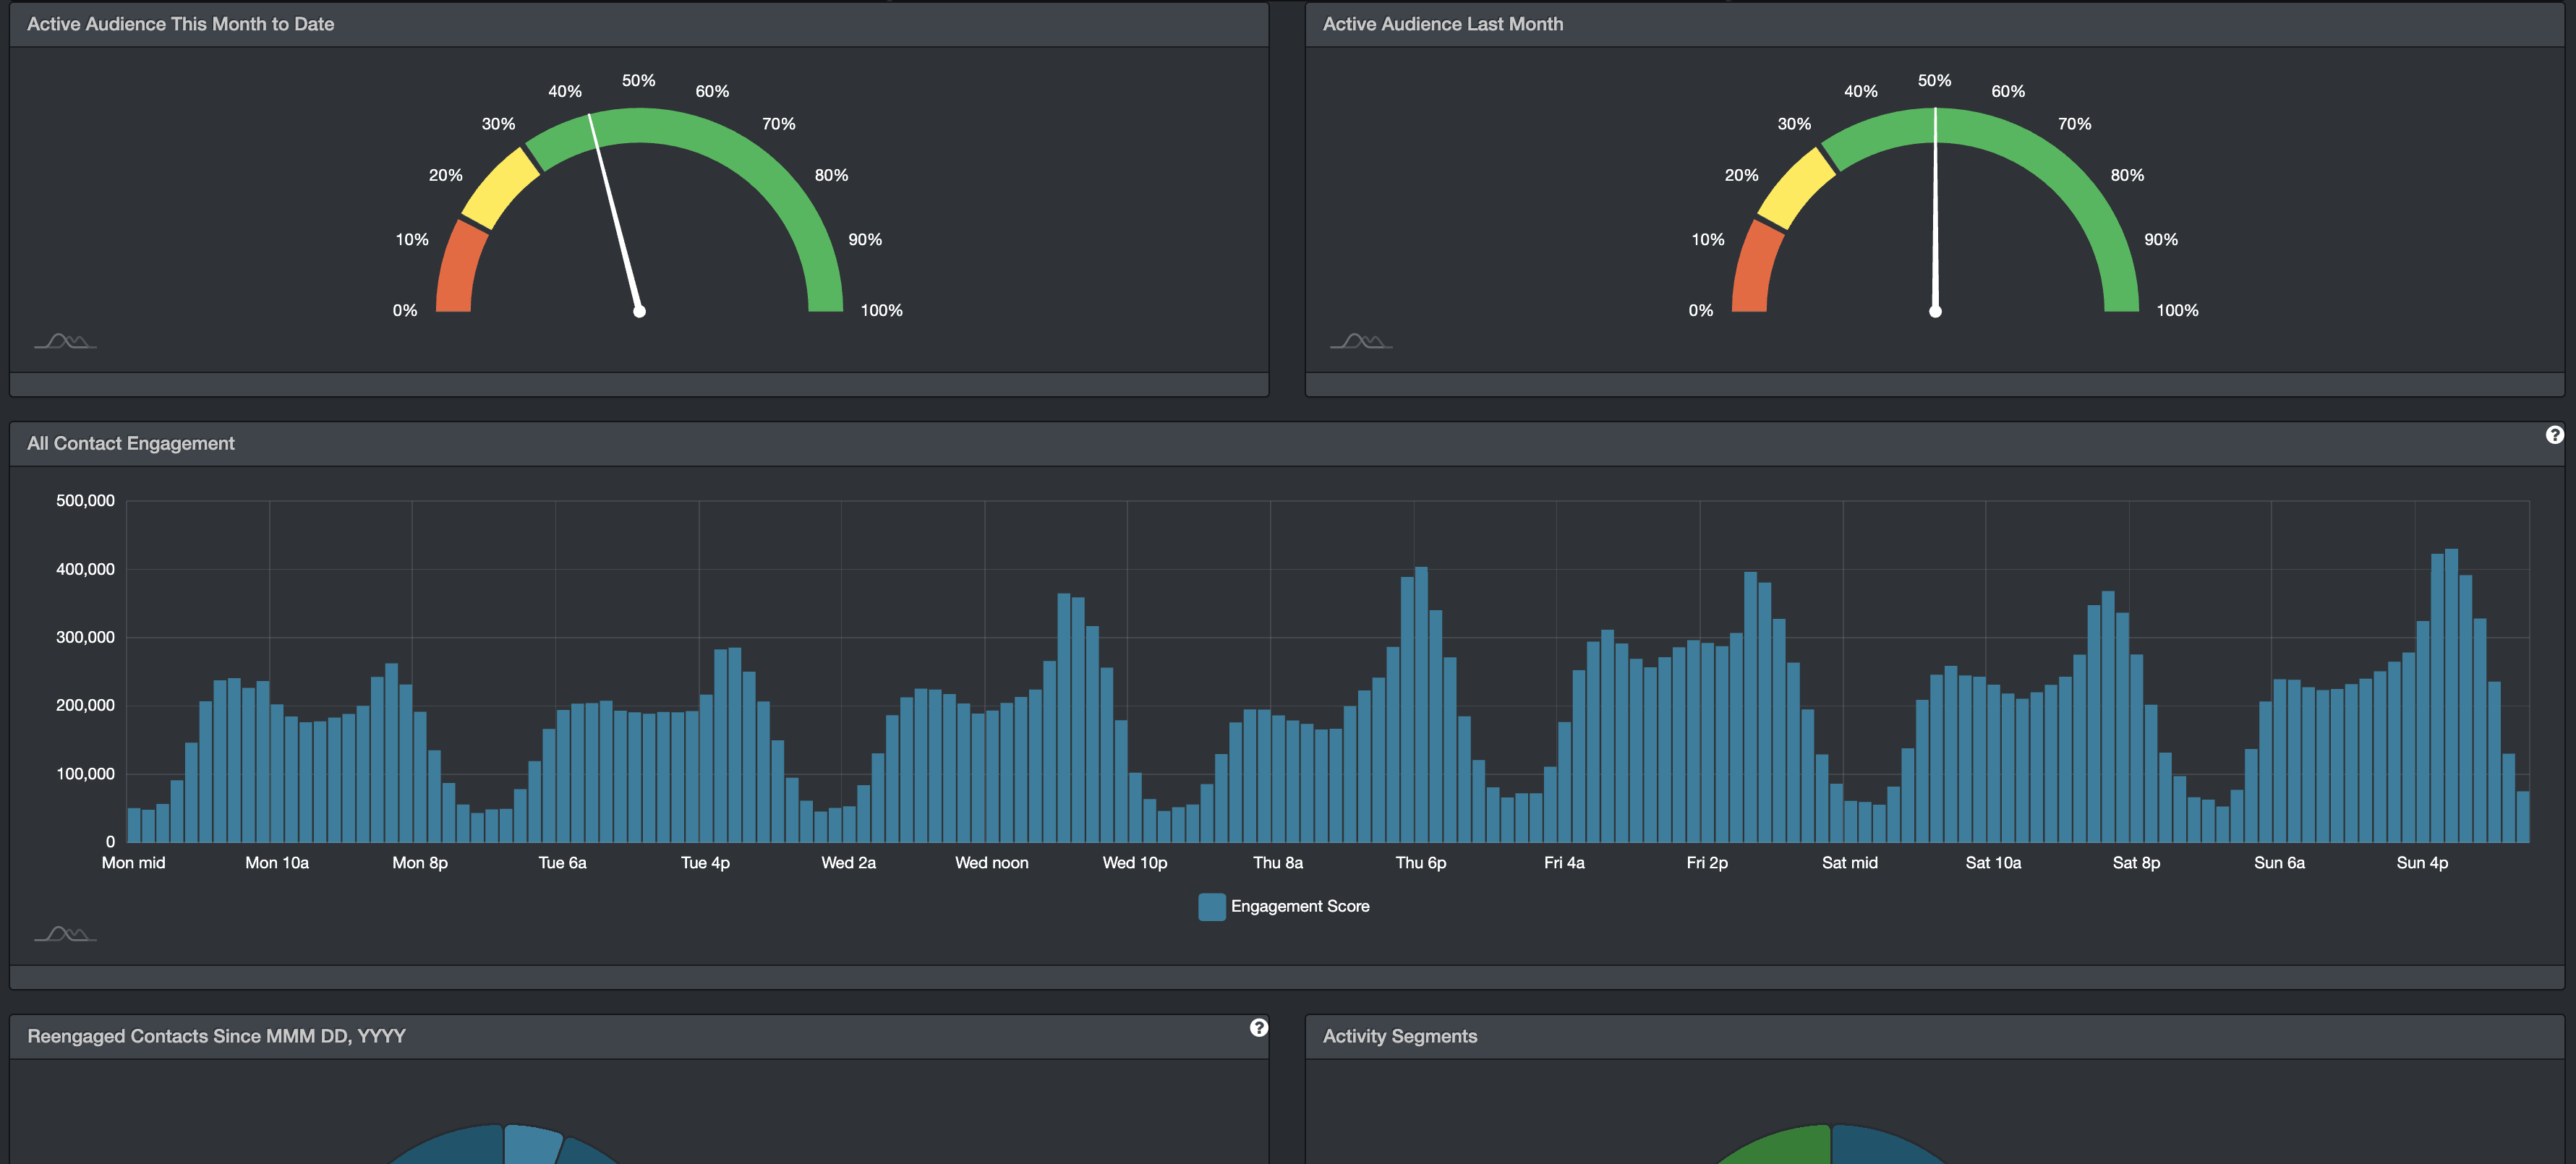Screen dimensions: 2576x1164
Task: Select the Reengaged Contacts Since panel title
Action: tap(217, 1036)
